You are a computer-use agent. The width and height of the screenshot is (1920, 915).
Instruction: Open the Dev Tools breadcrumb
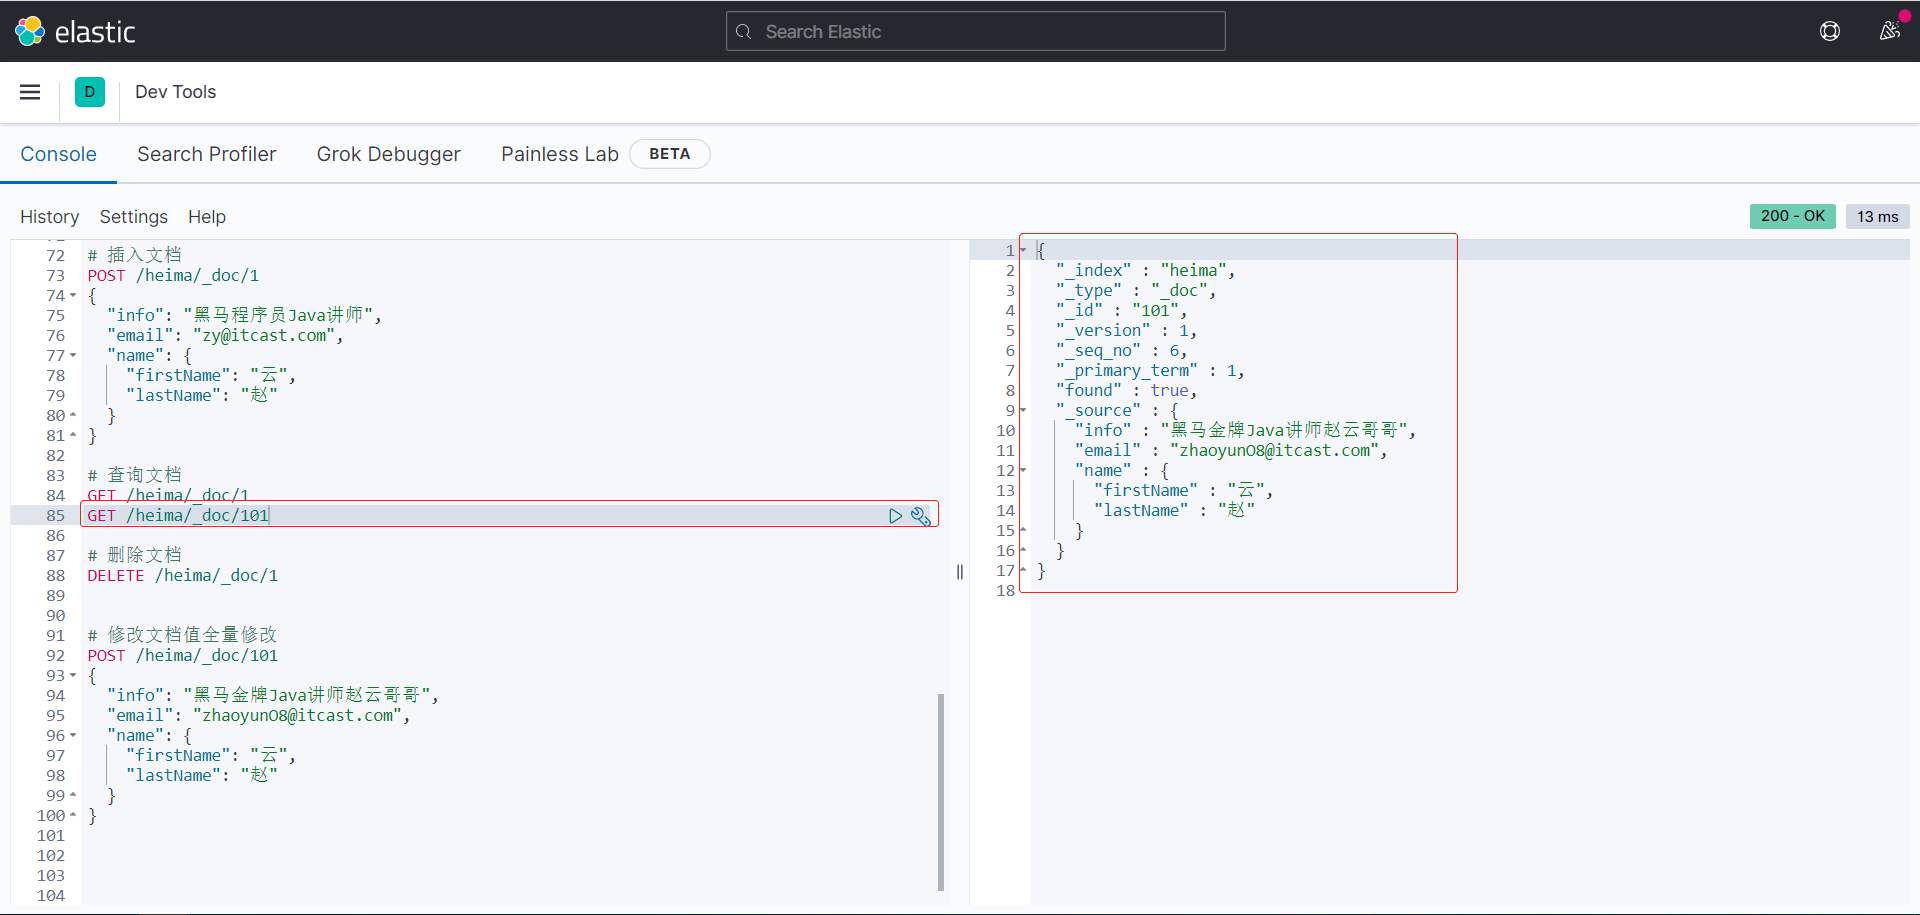point(175,92)
